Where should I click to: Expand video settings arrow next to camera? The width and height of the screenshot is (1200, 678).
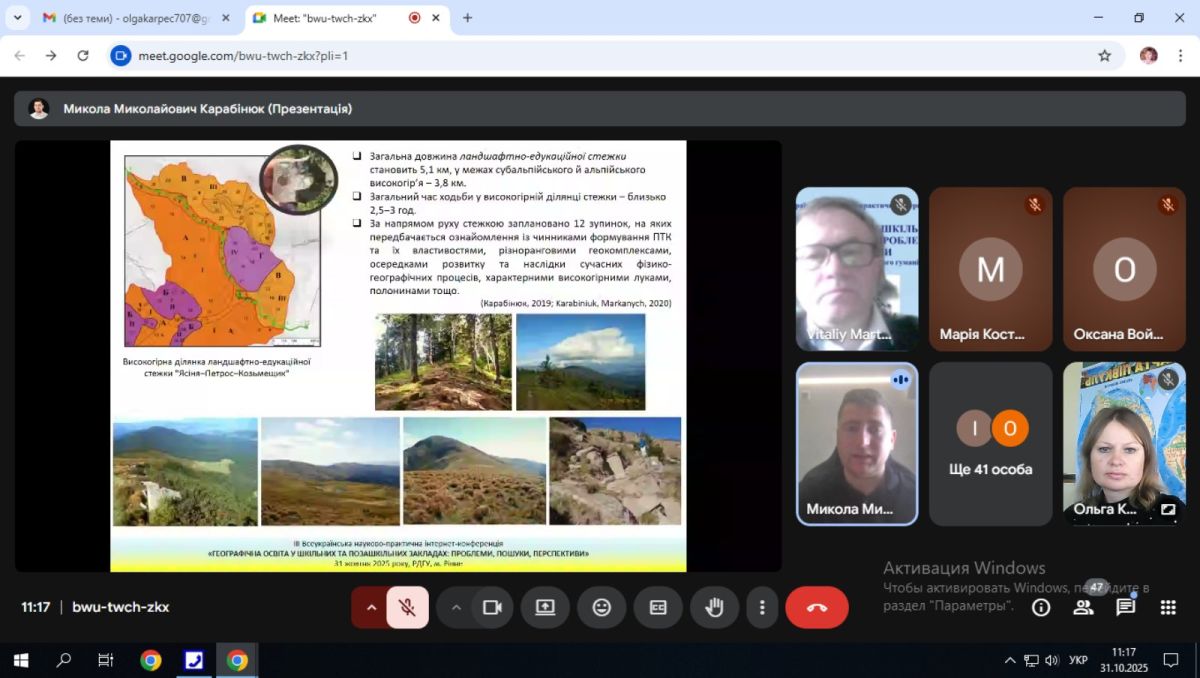coord(456,607)
